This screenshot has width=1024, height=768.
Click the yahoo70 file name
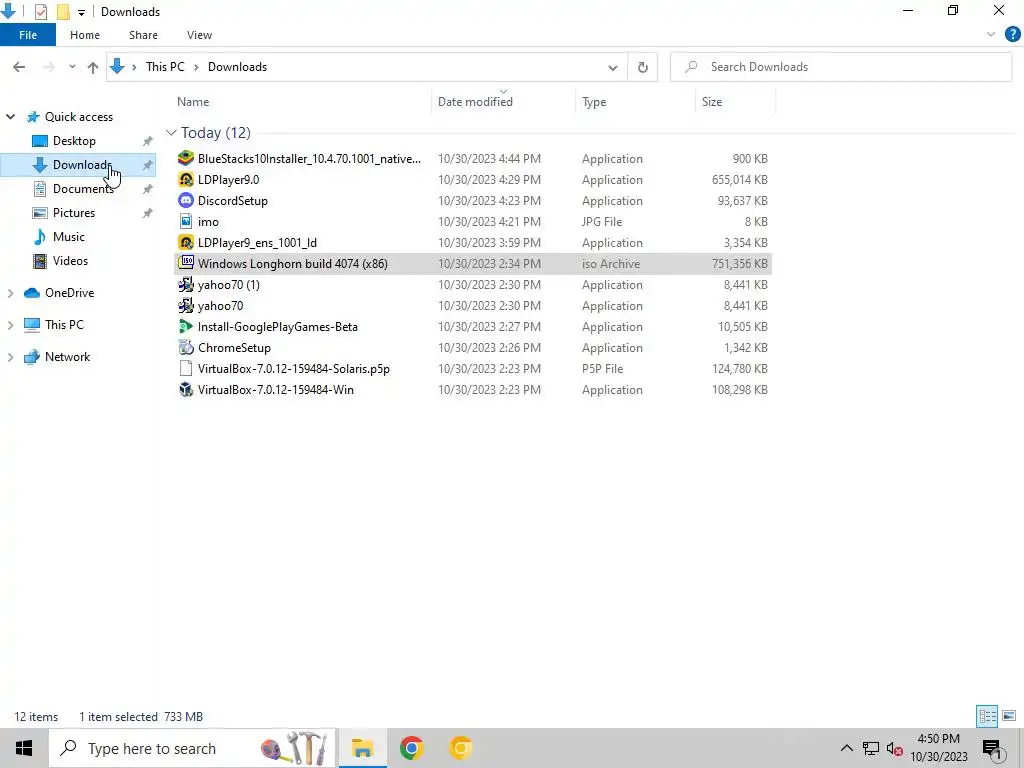point(221,306)
